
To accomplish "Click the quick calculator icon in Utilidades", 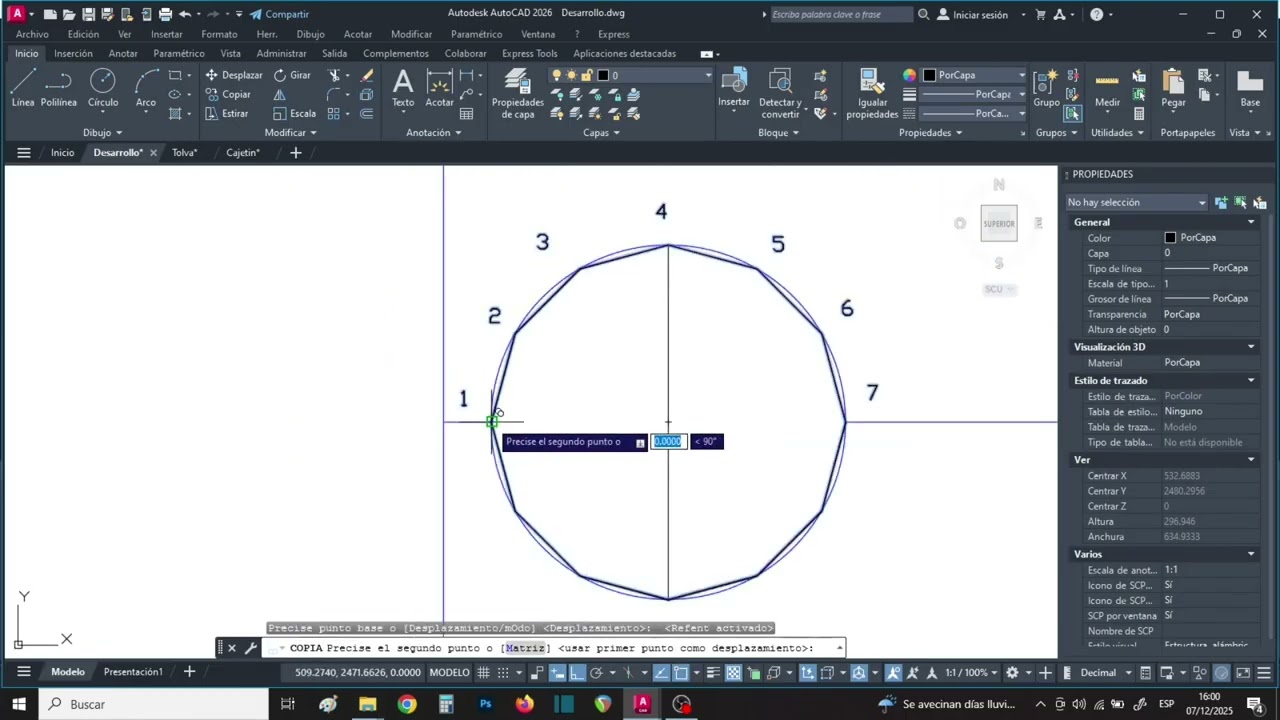I will [x=1139, y=113].
